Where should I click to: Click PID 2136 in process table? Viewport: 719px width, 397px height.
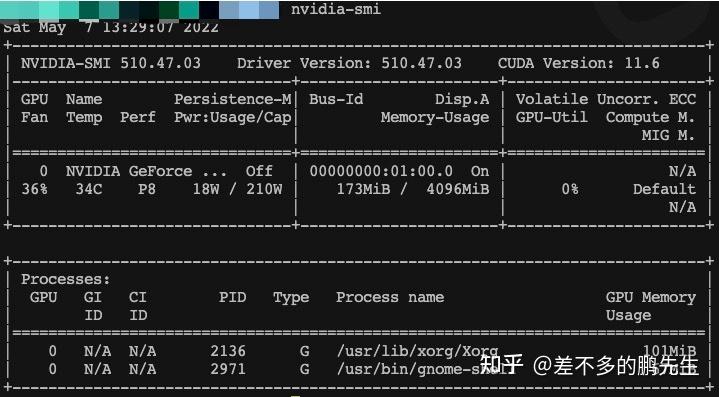[x=228, y=351]
